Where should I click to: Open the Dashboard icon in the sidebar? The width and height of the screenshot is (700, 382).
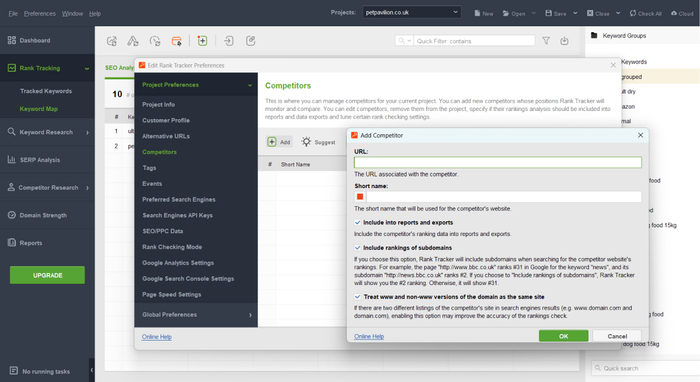pyautogui.click(x=12, y=40)
